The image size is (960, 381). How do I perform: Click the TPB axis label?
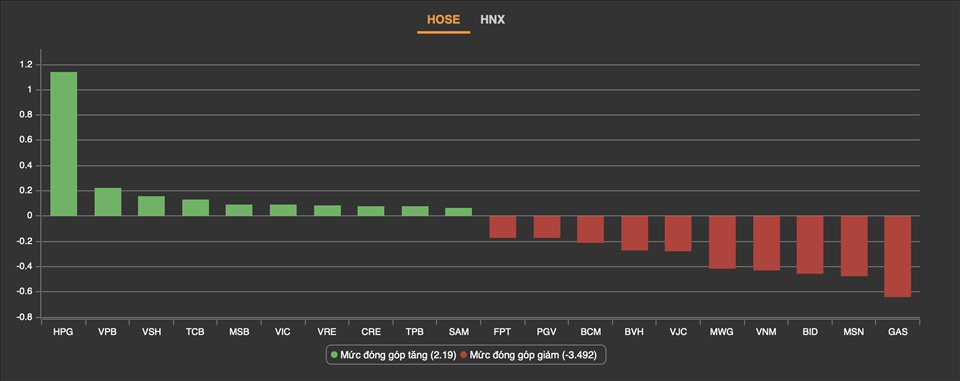click(415, 332)
